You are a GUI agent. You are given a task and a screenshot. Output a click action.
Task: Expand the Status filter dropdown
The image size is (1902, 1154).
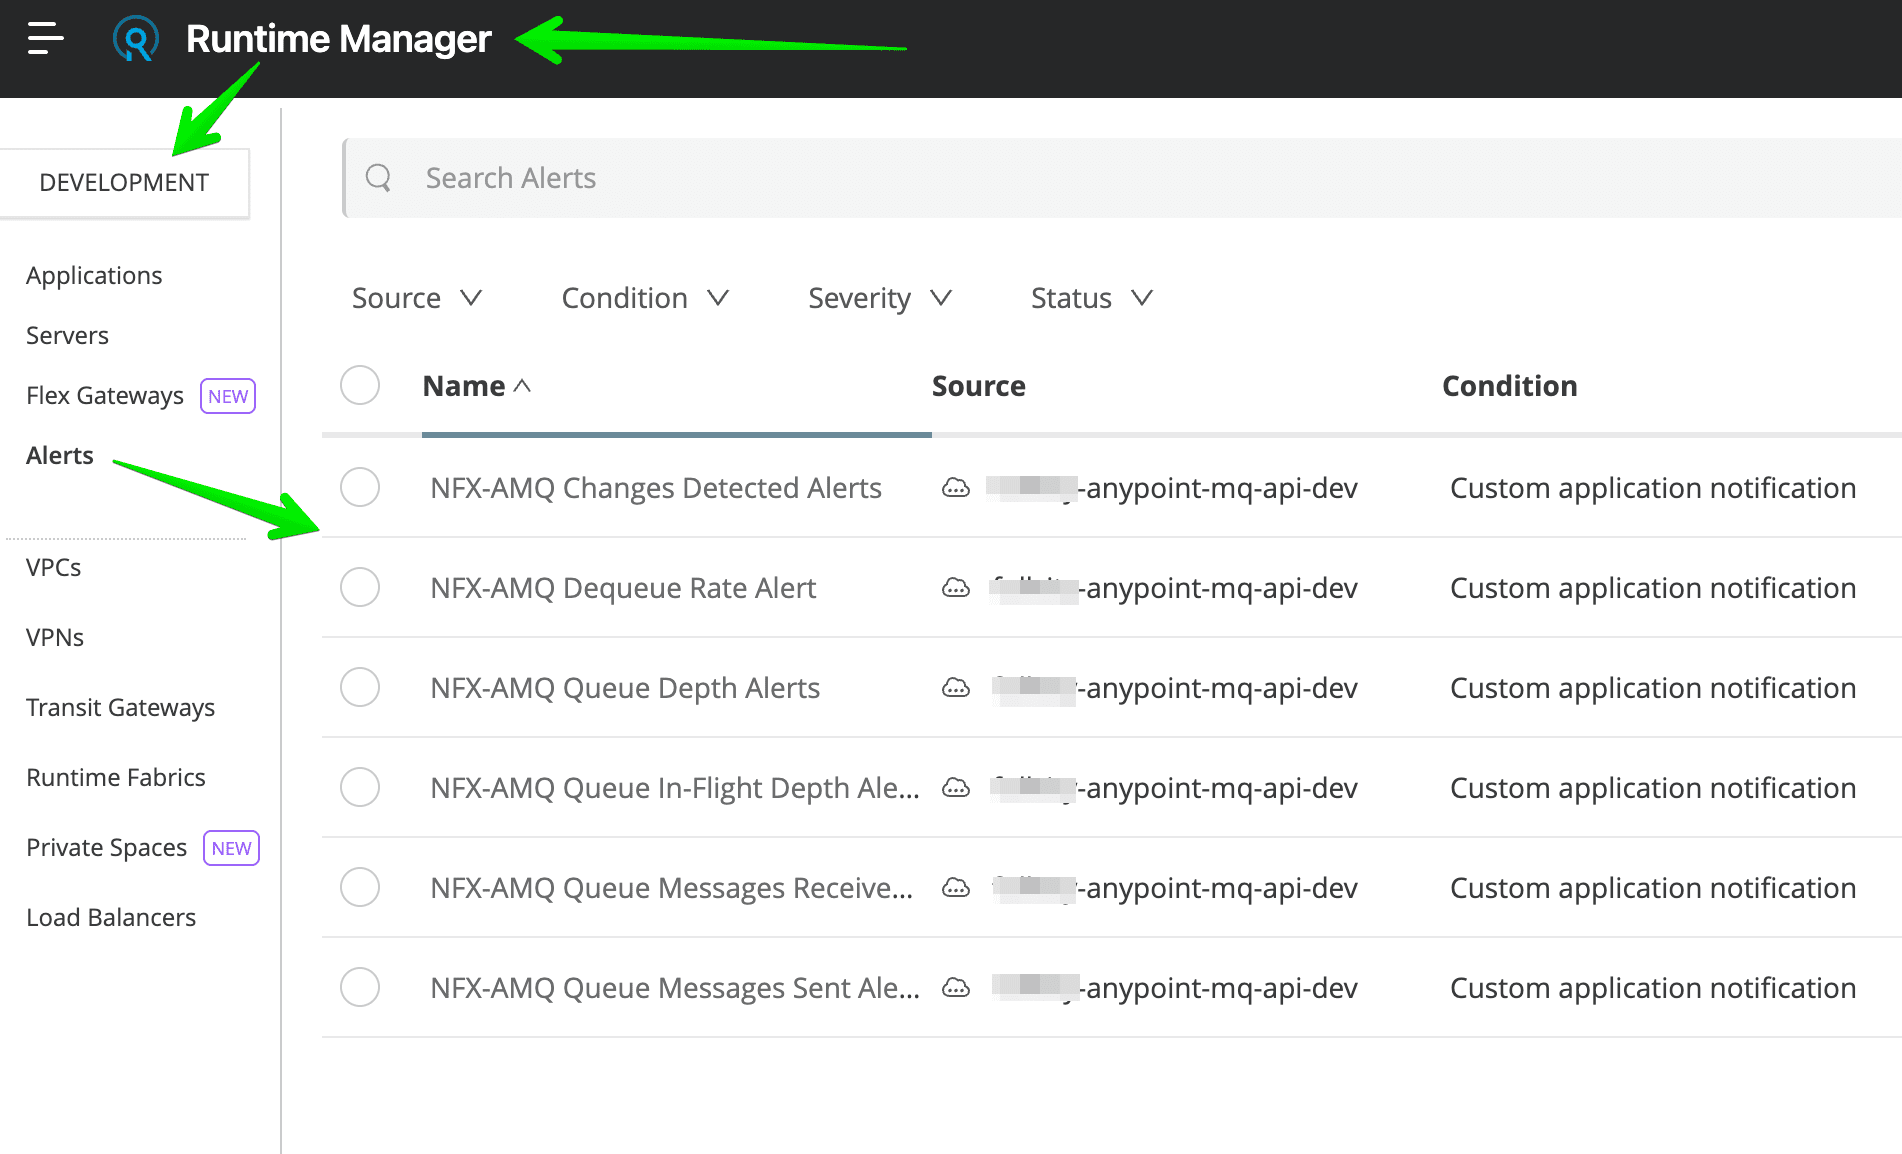coord(1092,298)
